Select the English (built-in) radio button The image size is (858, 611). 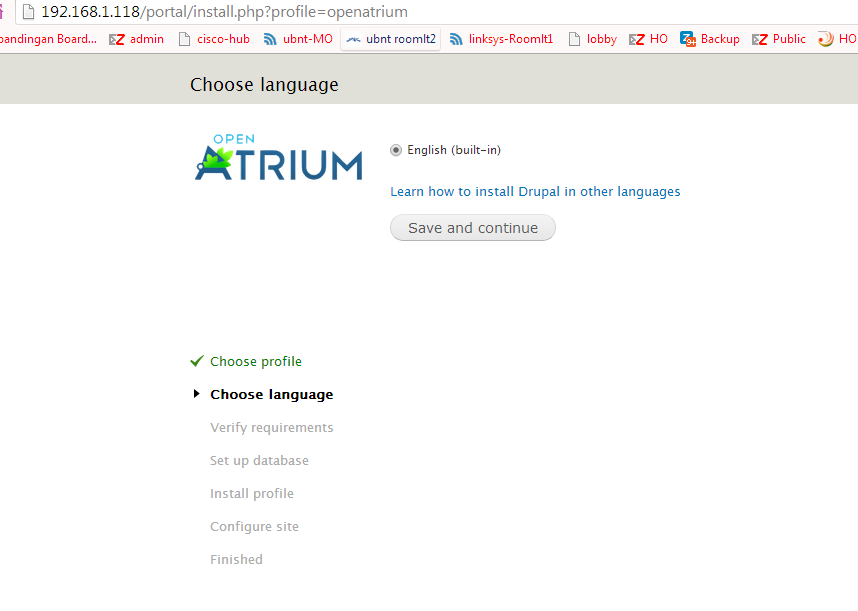(396, 150)
